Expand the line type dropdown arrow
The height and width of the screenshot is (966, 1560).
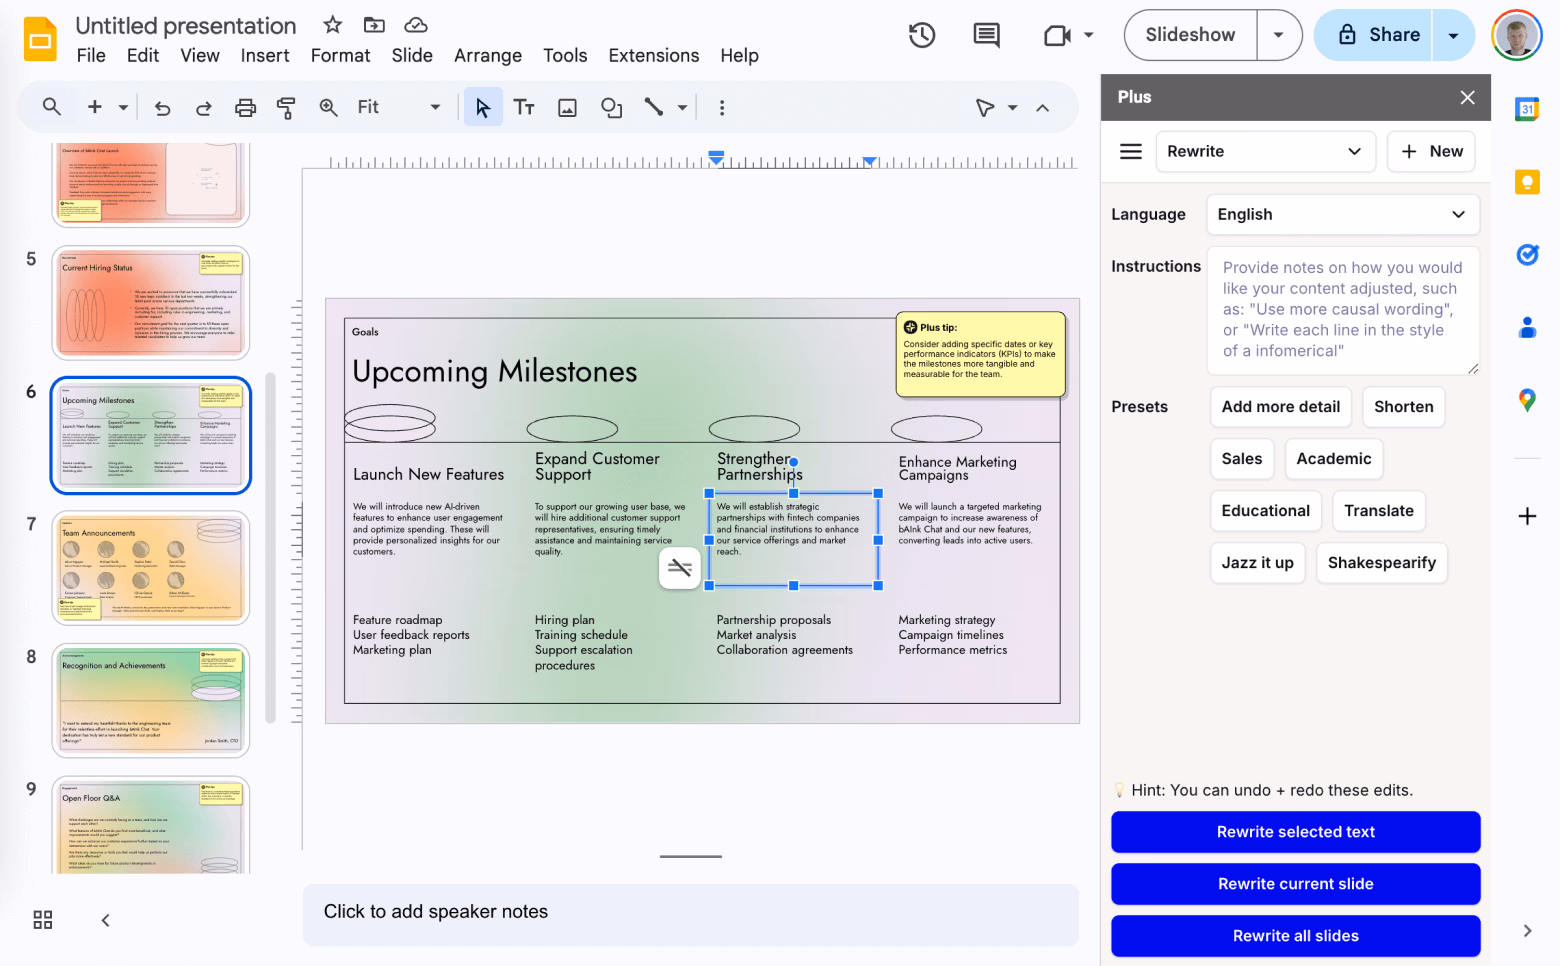(x=682, y=107)
